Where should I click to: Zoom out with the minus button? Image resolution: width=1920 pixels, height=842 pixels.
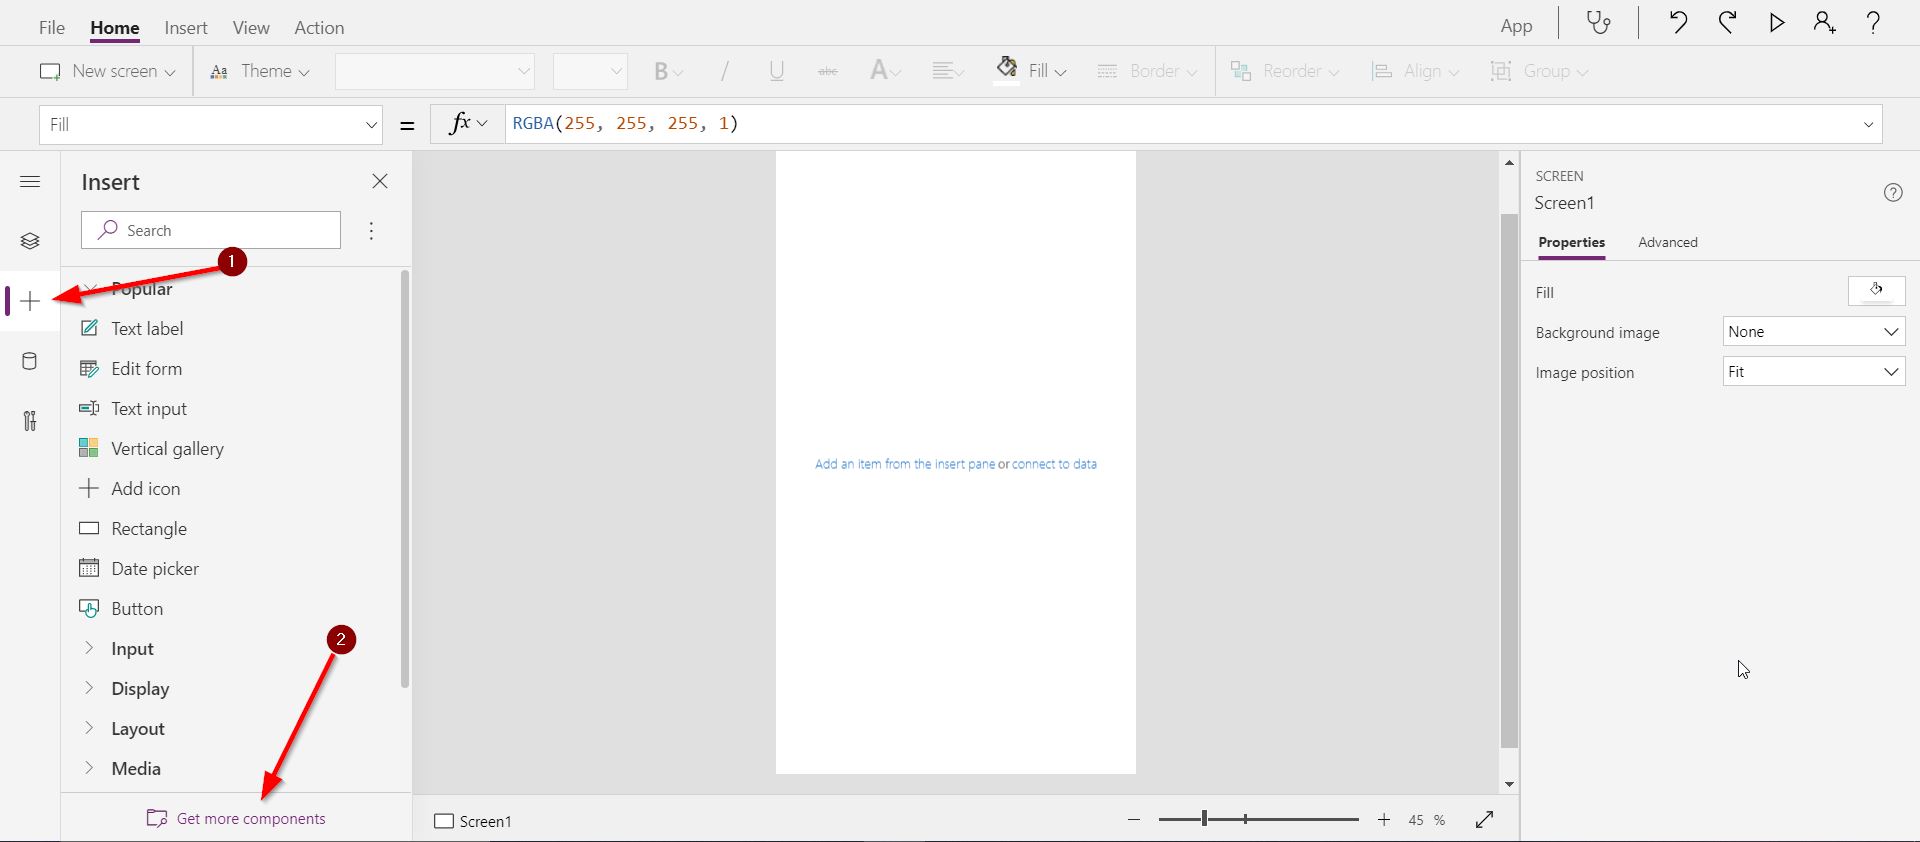pyautogui.click(x=1134, y=820)
